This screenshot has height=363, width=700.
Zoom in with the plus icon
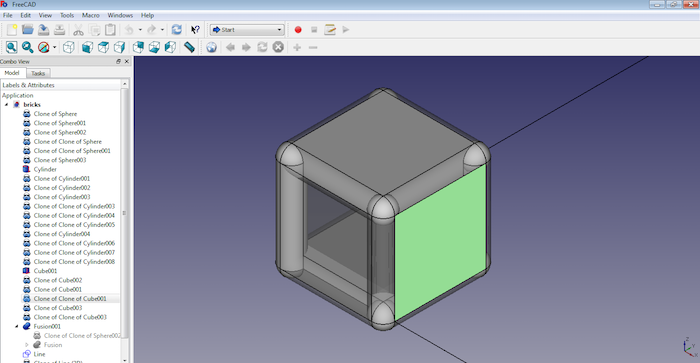(297, 47)
